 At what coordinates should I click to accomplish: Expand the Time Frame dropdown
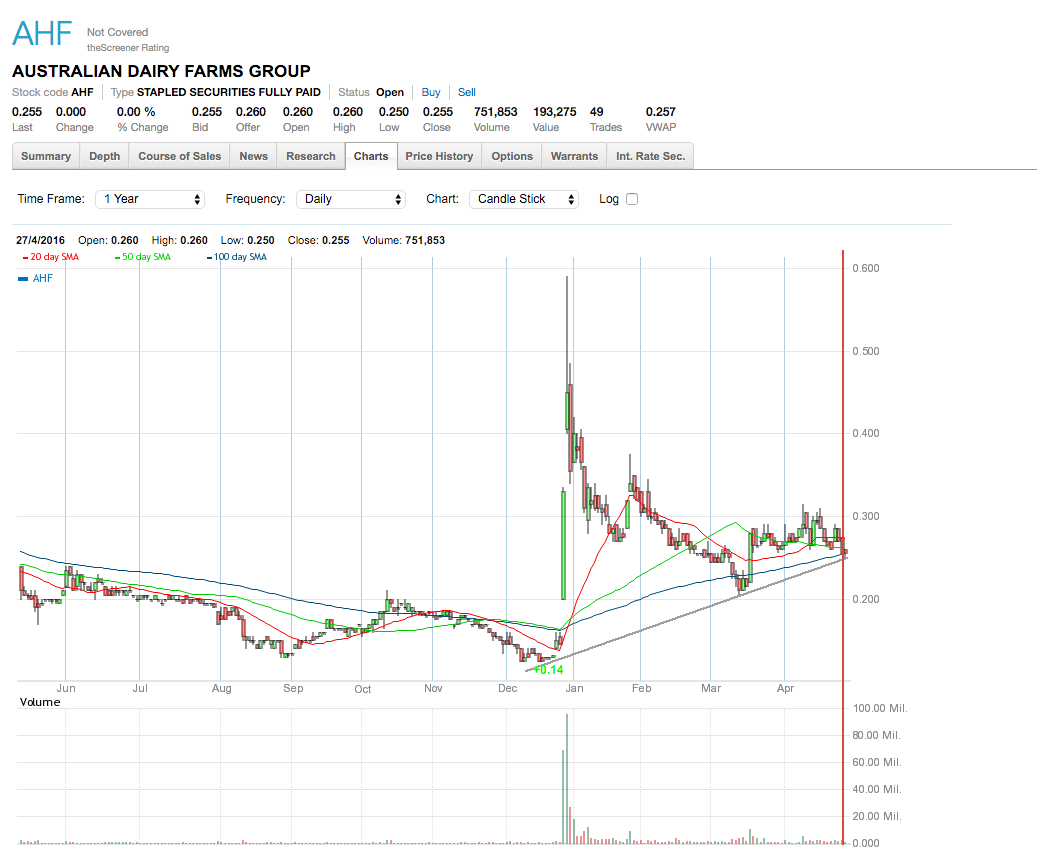pyautogui.click(x=150, y=199)
